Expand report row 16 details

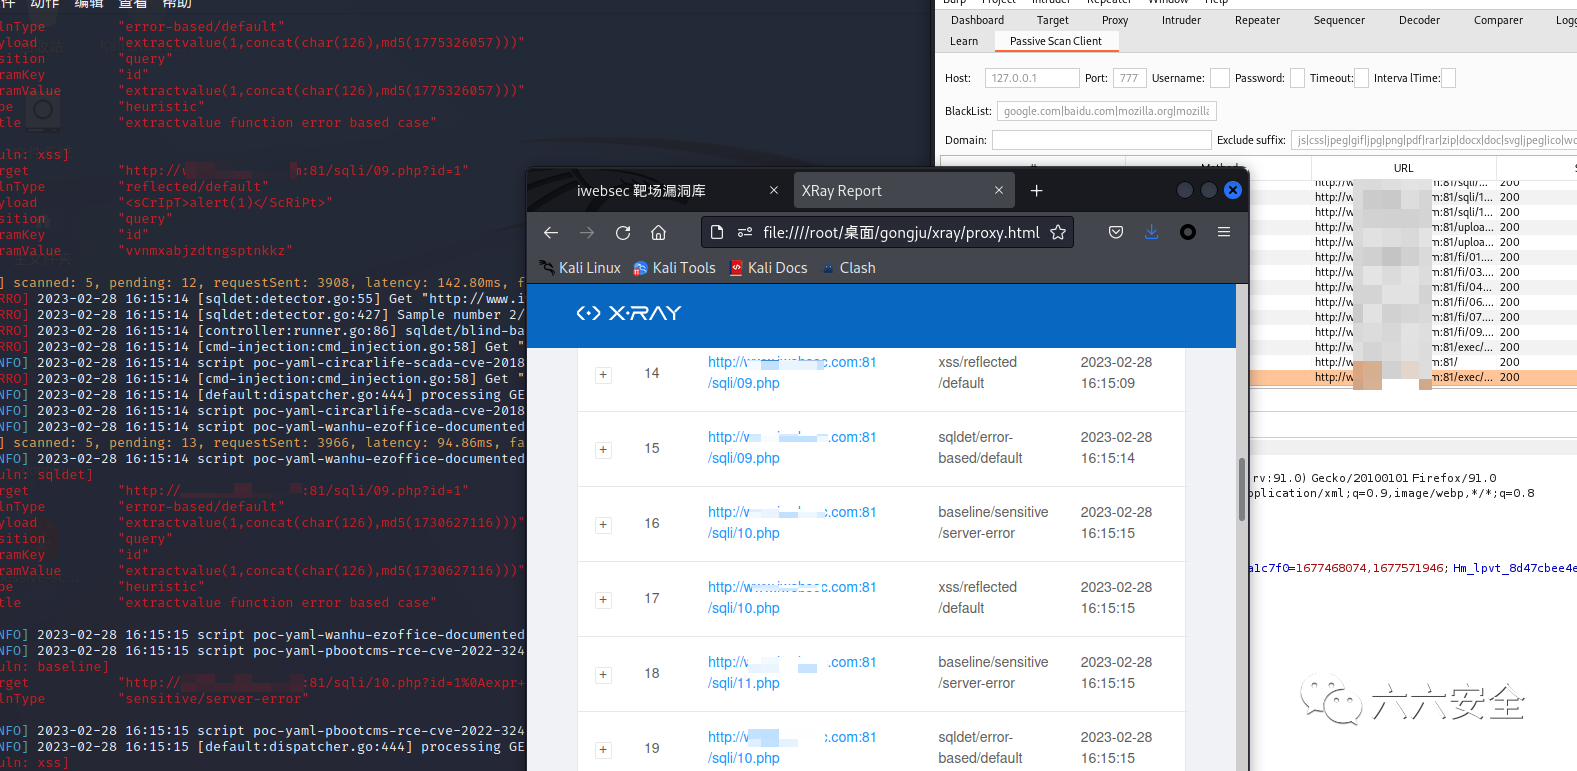tap(603, 525)
